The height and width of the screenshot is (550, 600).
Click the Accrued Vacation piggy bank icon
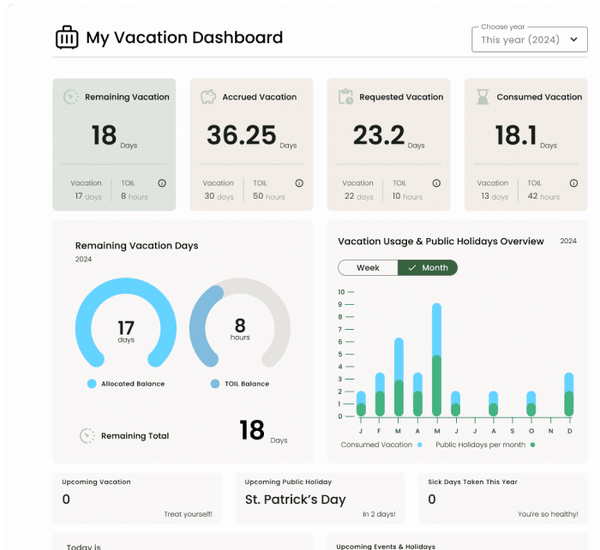(x=208, y=97)
